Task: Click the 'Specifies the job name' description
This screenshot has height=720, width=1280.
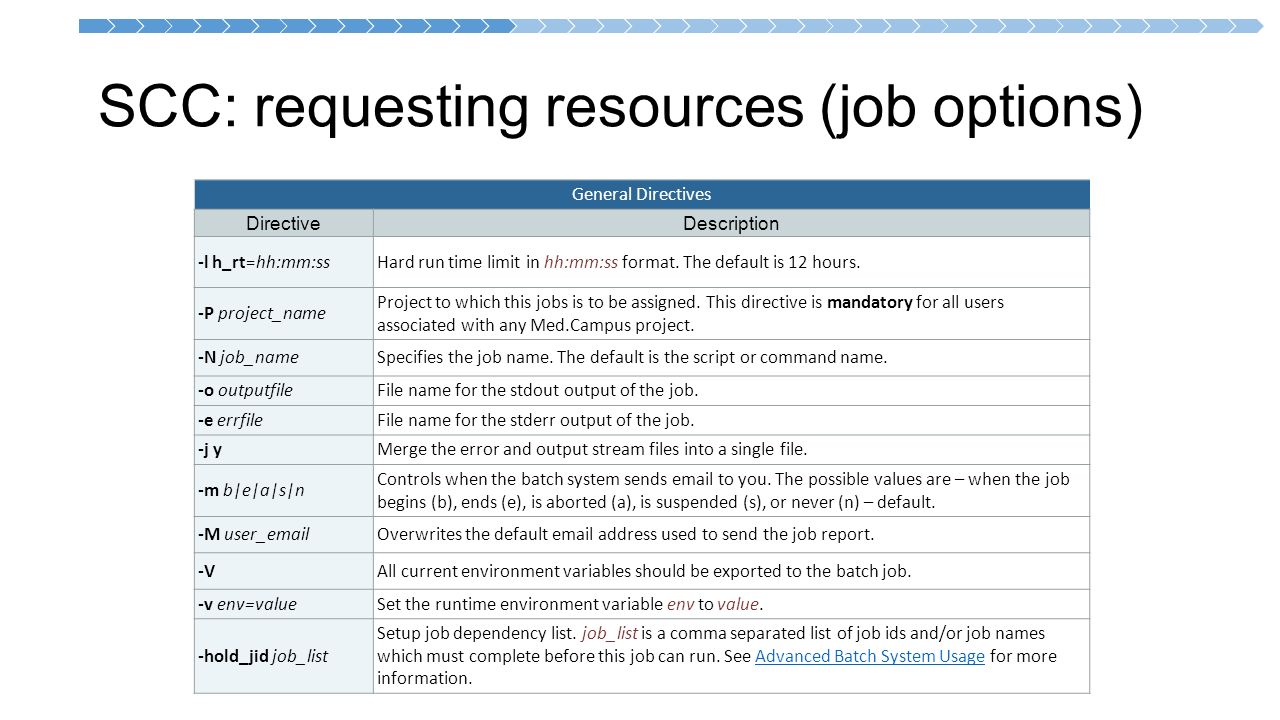Action: (x=731, y=357)
